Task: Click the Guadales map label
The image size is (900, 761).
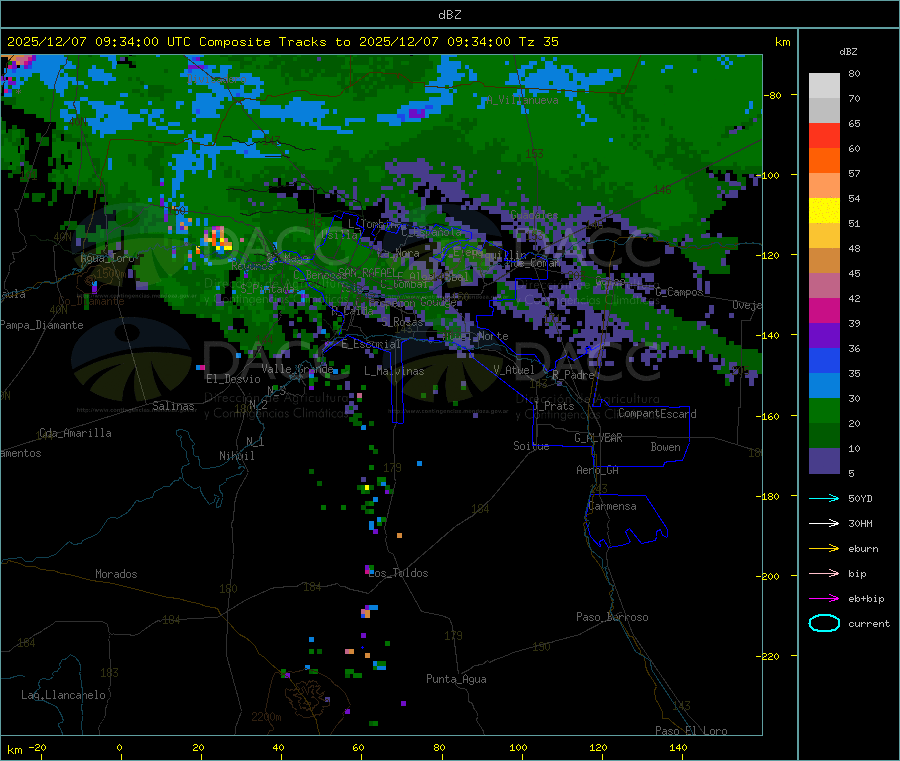Action: (534, 215)
